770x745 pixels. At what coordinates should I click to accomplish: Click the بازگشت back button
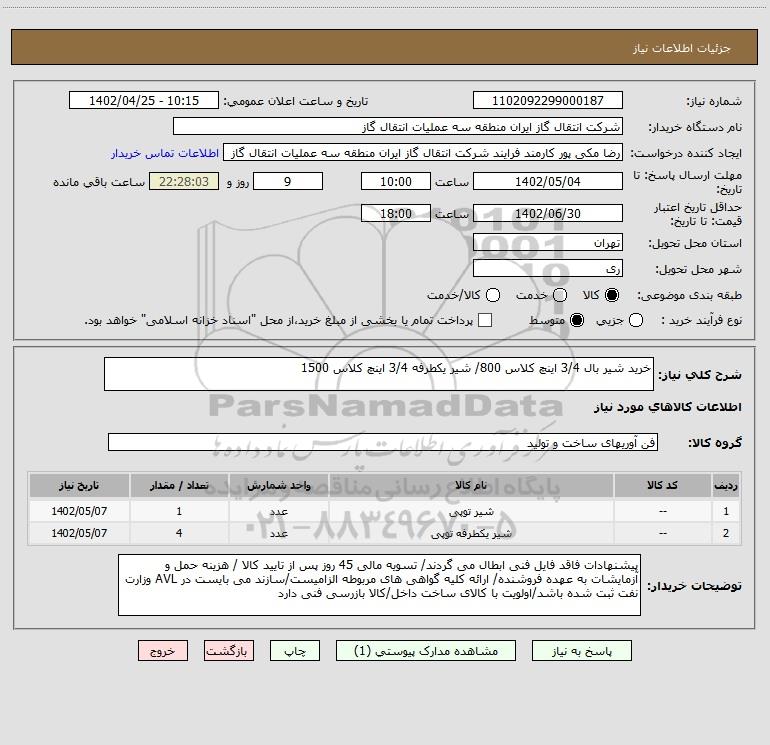pos(229,651)
